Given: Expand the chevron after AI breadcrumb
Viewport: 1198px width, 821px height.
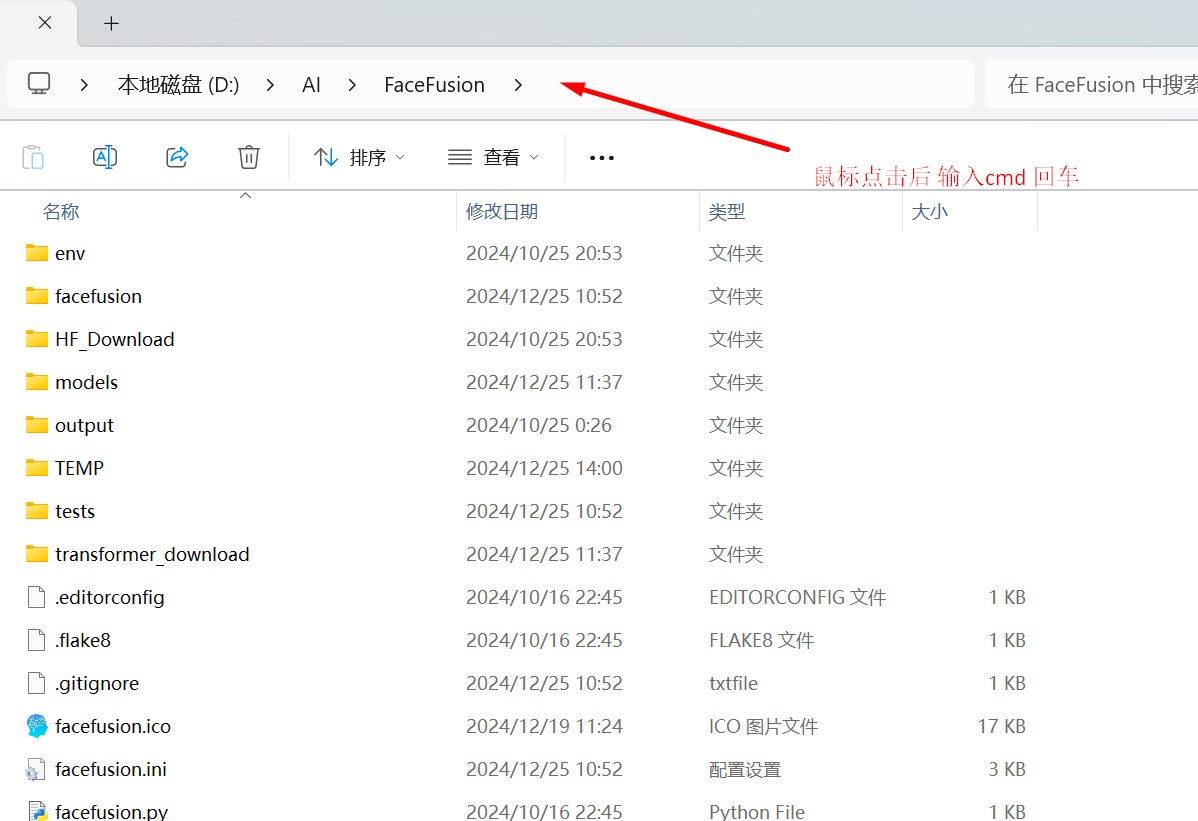Looking at the screenshot, I should (351, 85).
